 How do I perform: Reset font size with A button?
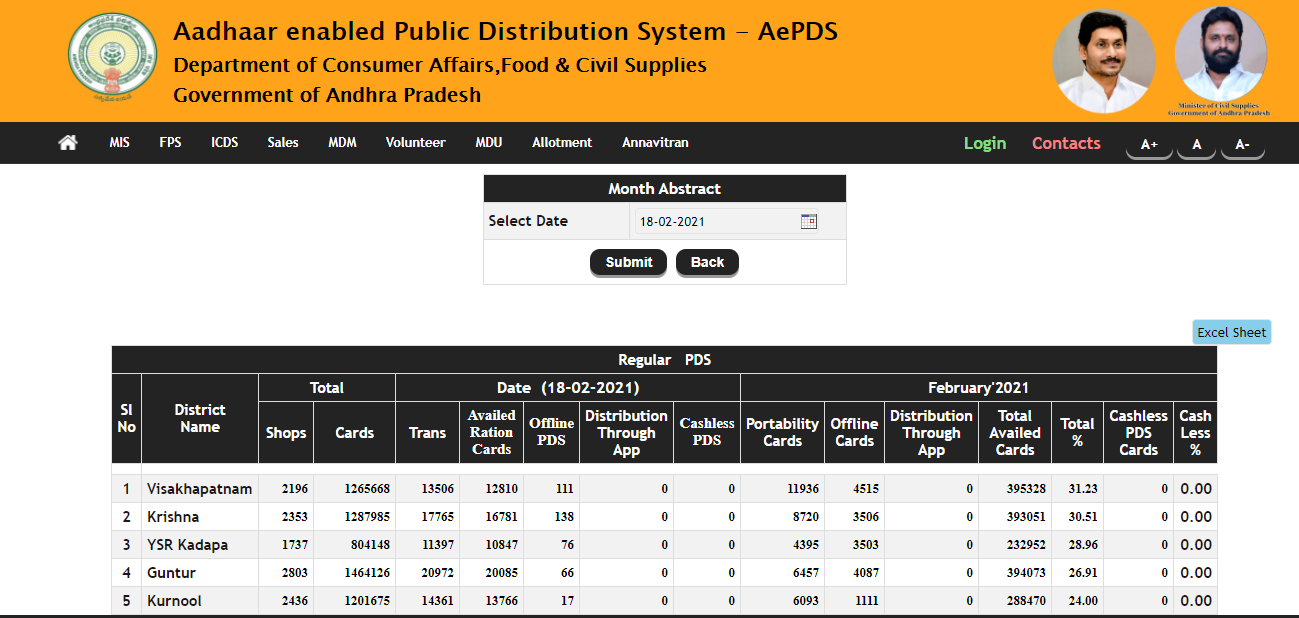pos(1196,145)
